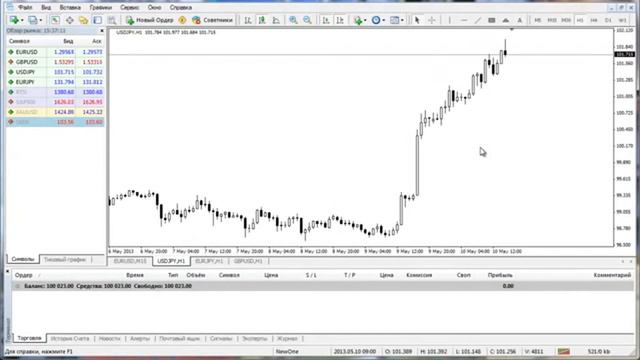
Task: Open the Вставка menu
Action: [70, 7]
